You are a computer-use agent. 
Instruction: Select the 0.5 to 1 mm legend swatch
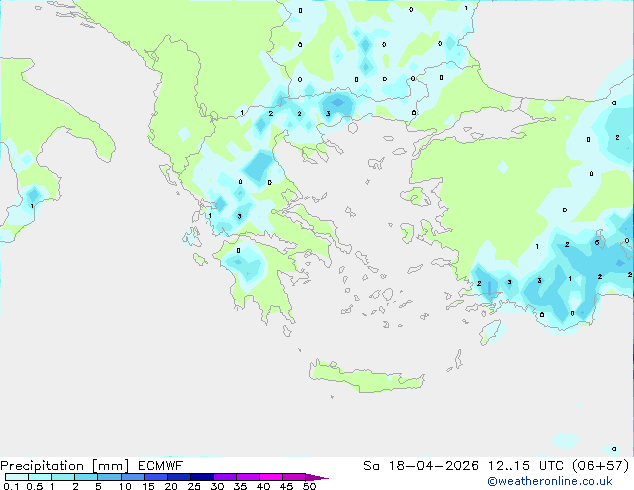point(40,477)
